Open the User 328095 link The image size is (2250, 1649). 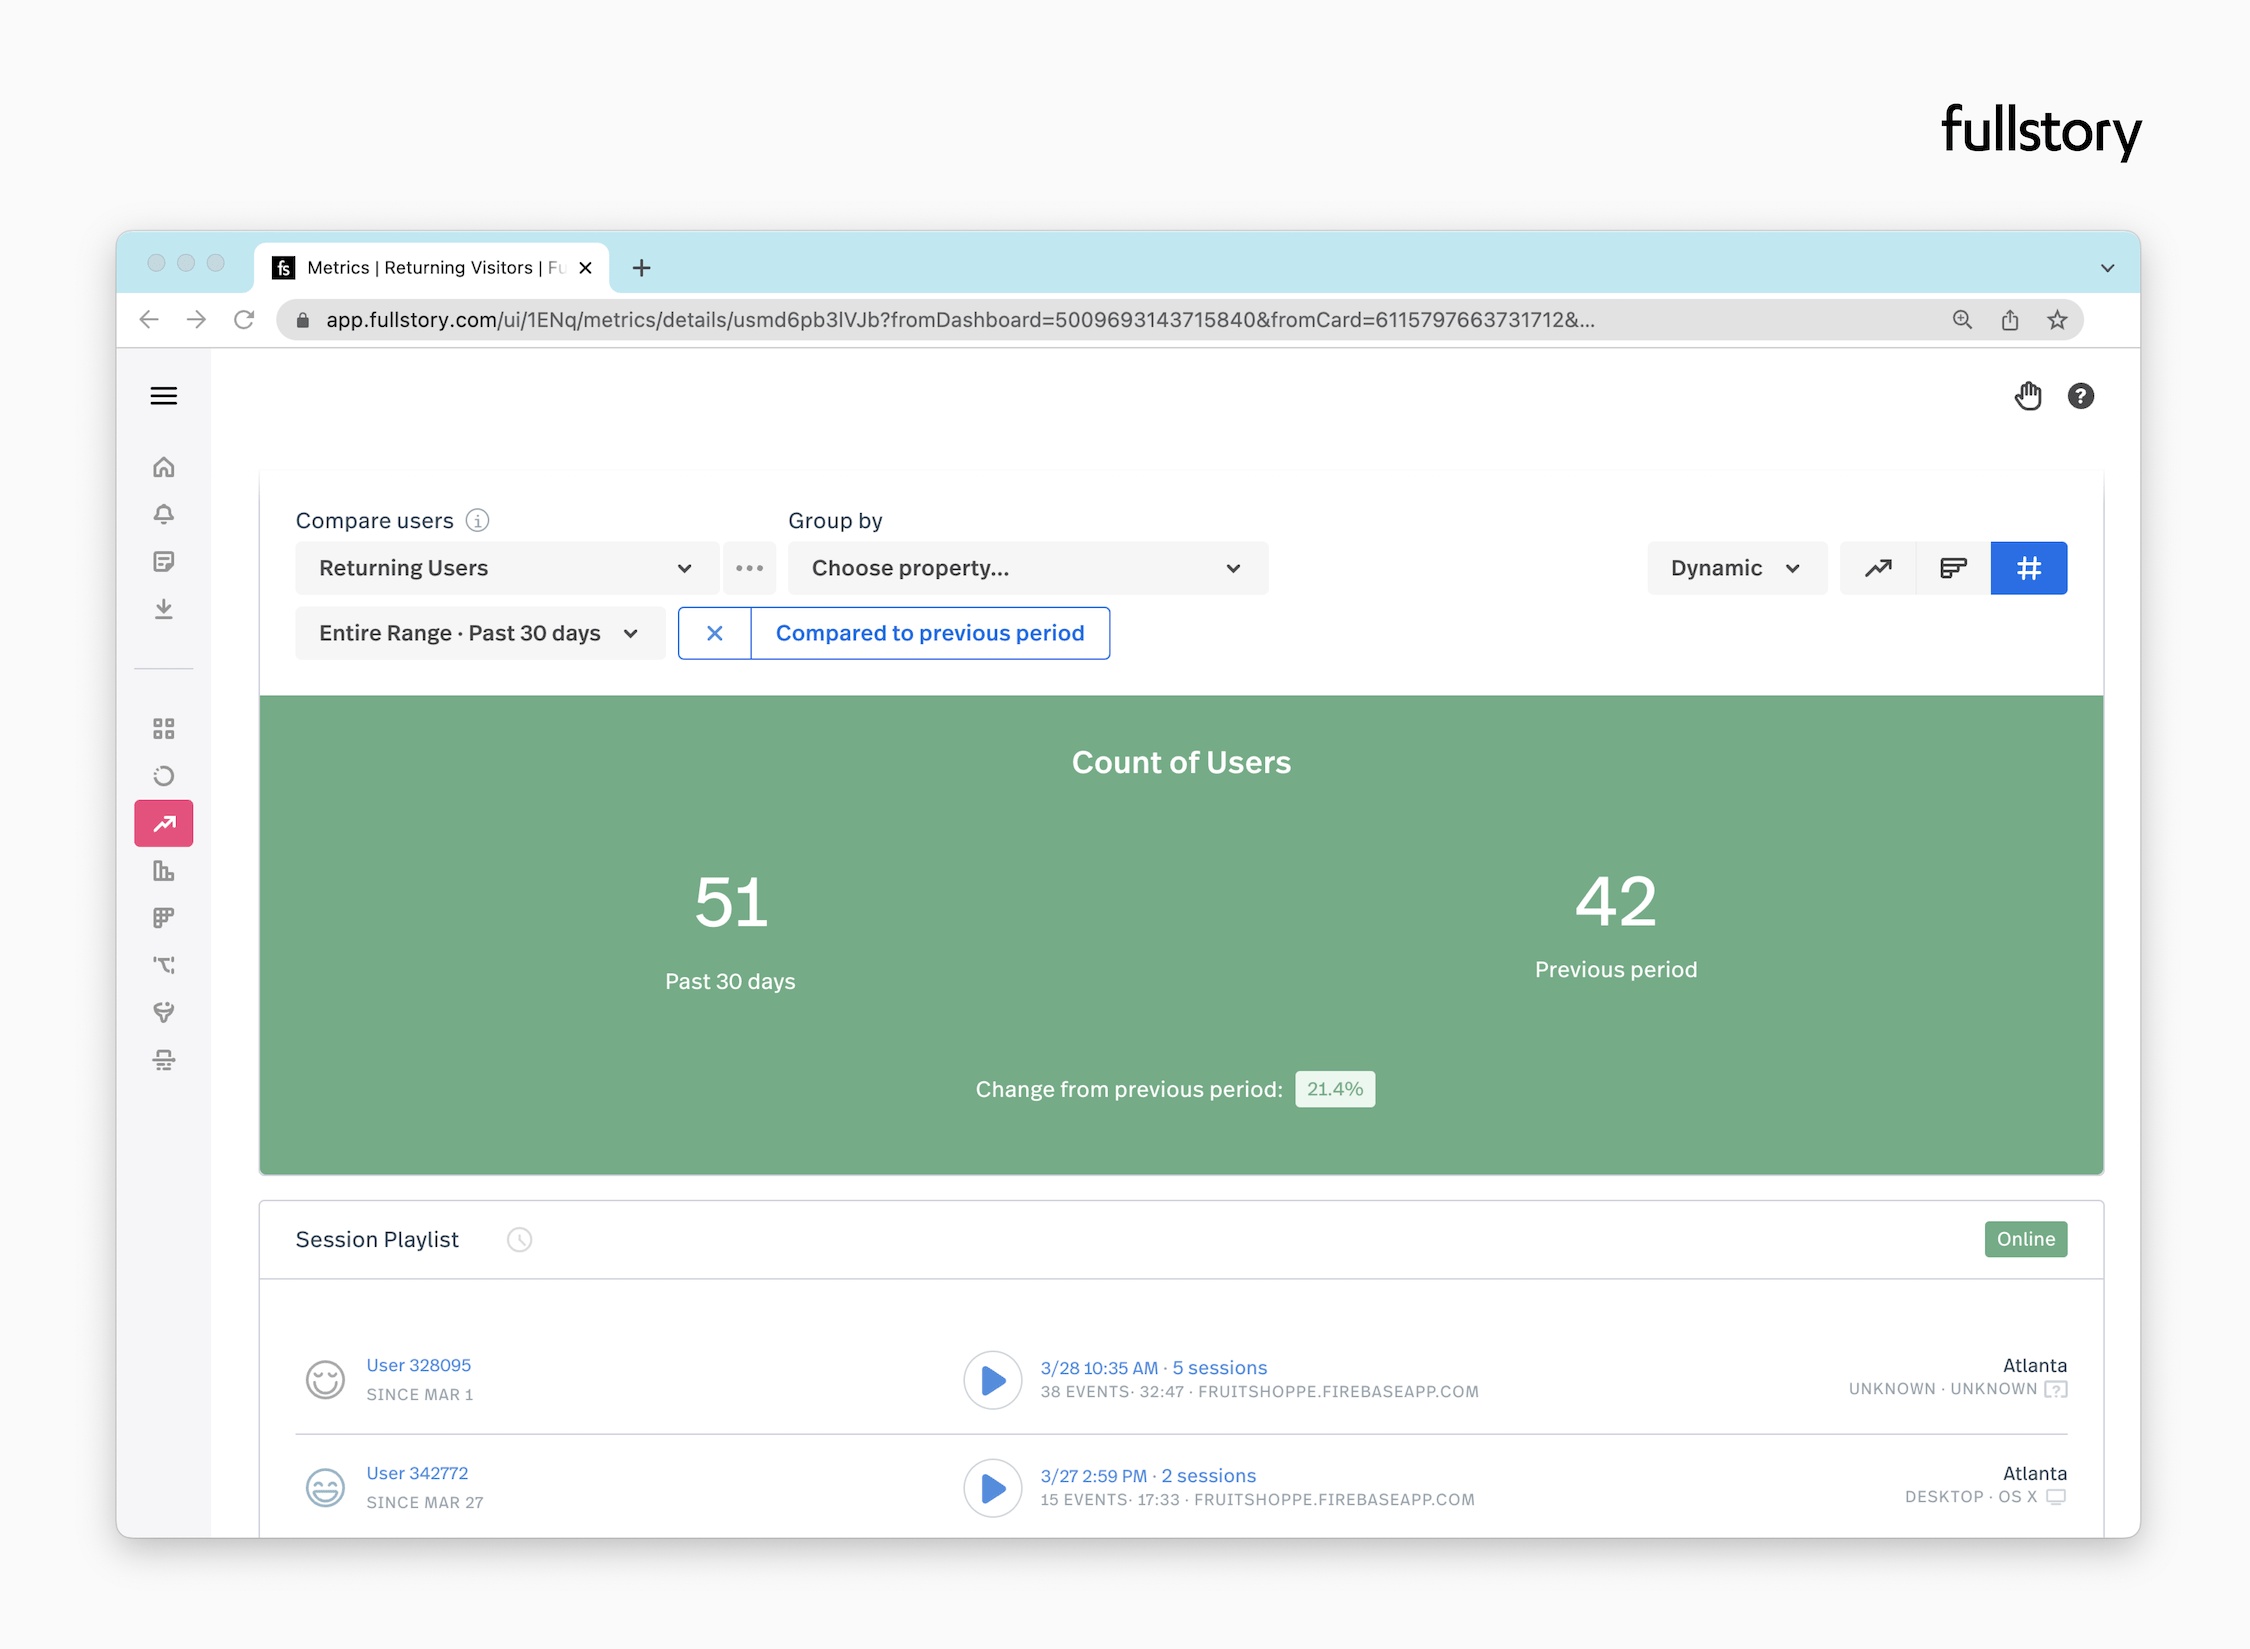(419, 1365)
